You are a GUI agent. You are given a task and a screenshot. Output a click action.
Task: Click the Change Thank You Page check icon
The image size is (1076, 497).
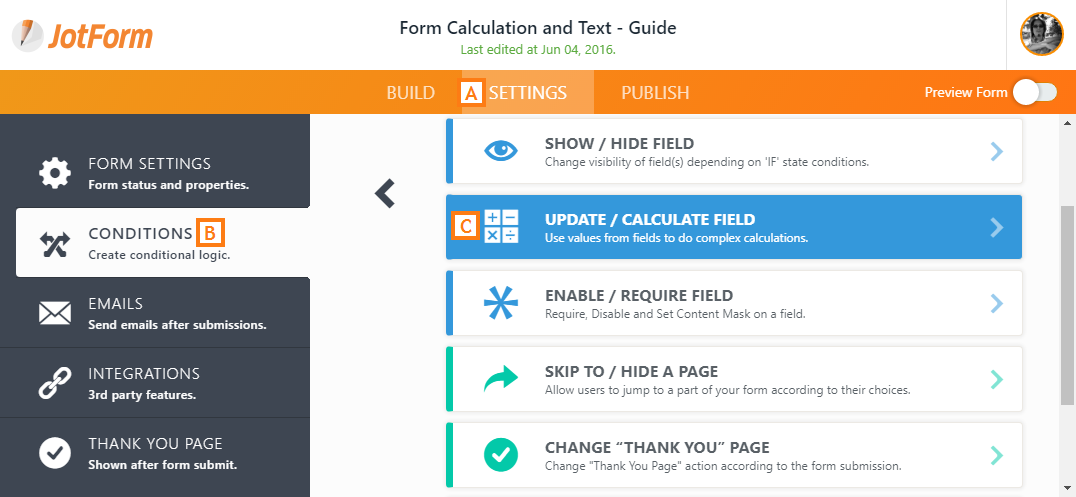[x=501, y=455]
